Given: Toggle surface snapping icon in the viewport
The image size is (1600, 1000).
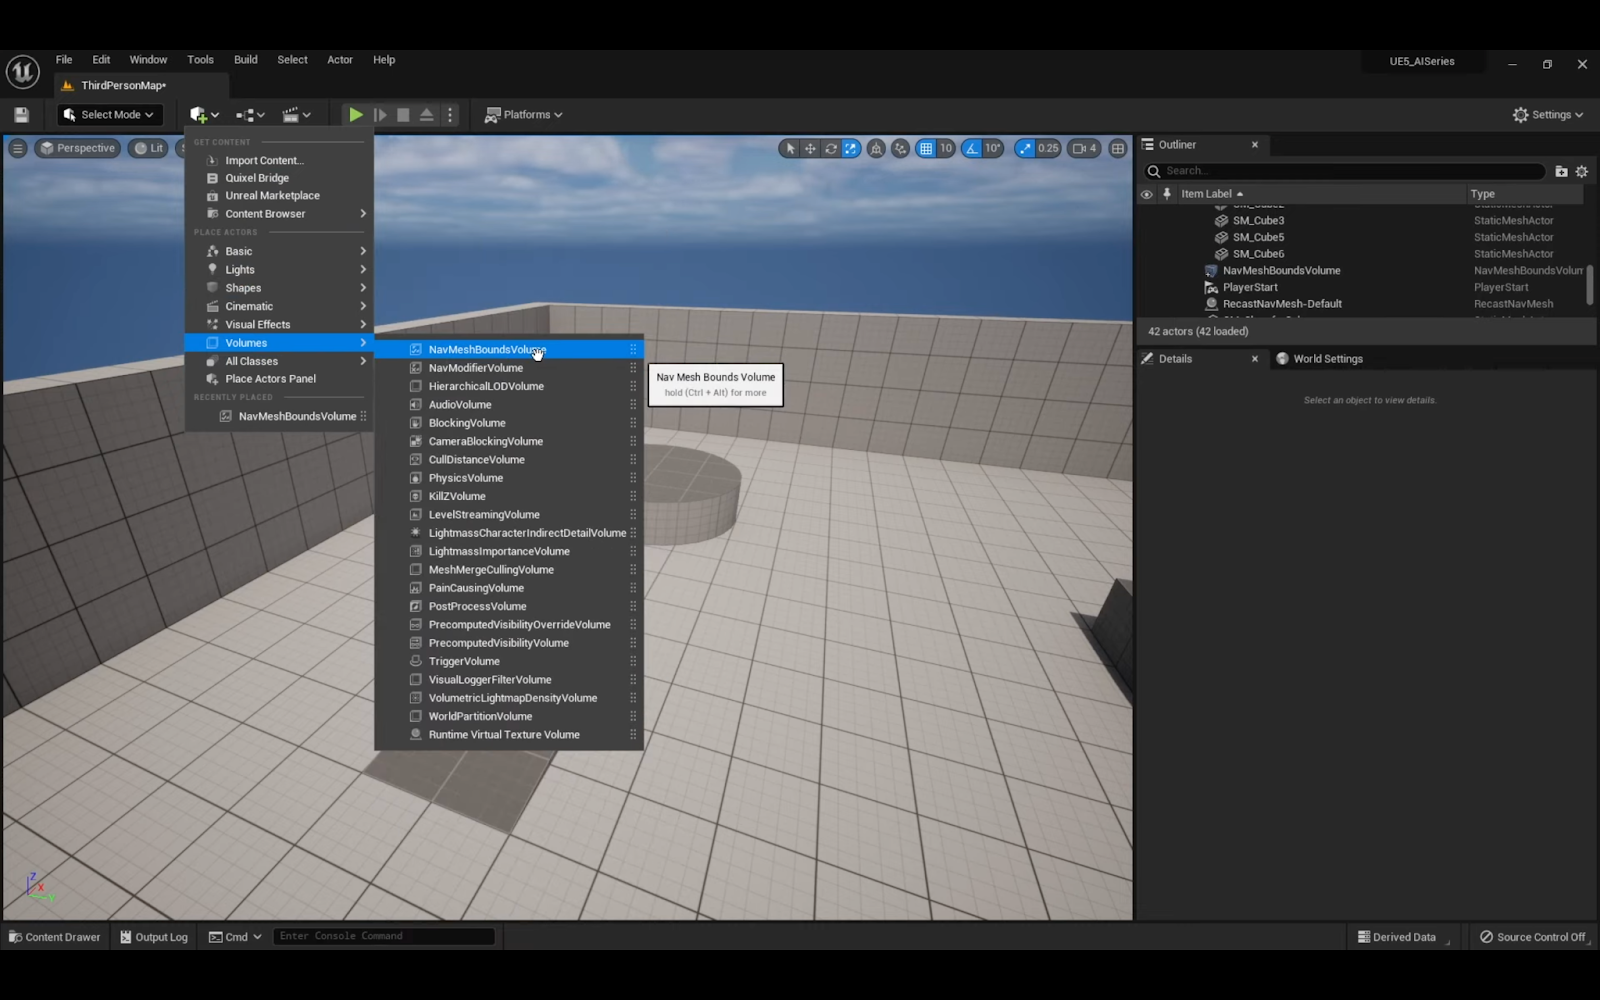Looking at the screenshot, I should [900, 148].
